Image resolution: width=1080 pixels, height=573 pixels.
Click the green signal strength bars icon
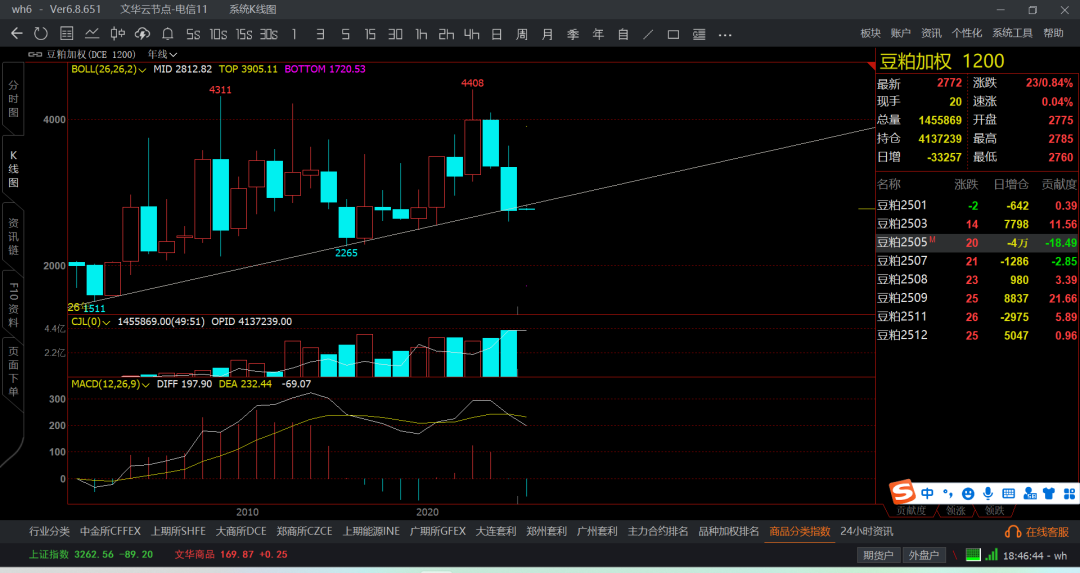991,554
